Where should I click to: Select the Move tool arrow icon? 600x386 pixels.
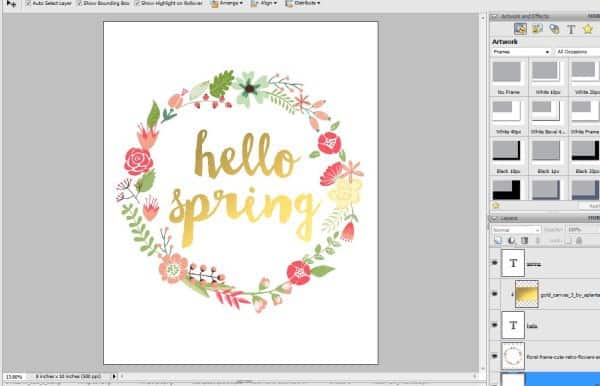click(11, 4)
